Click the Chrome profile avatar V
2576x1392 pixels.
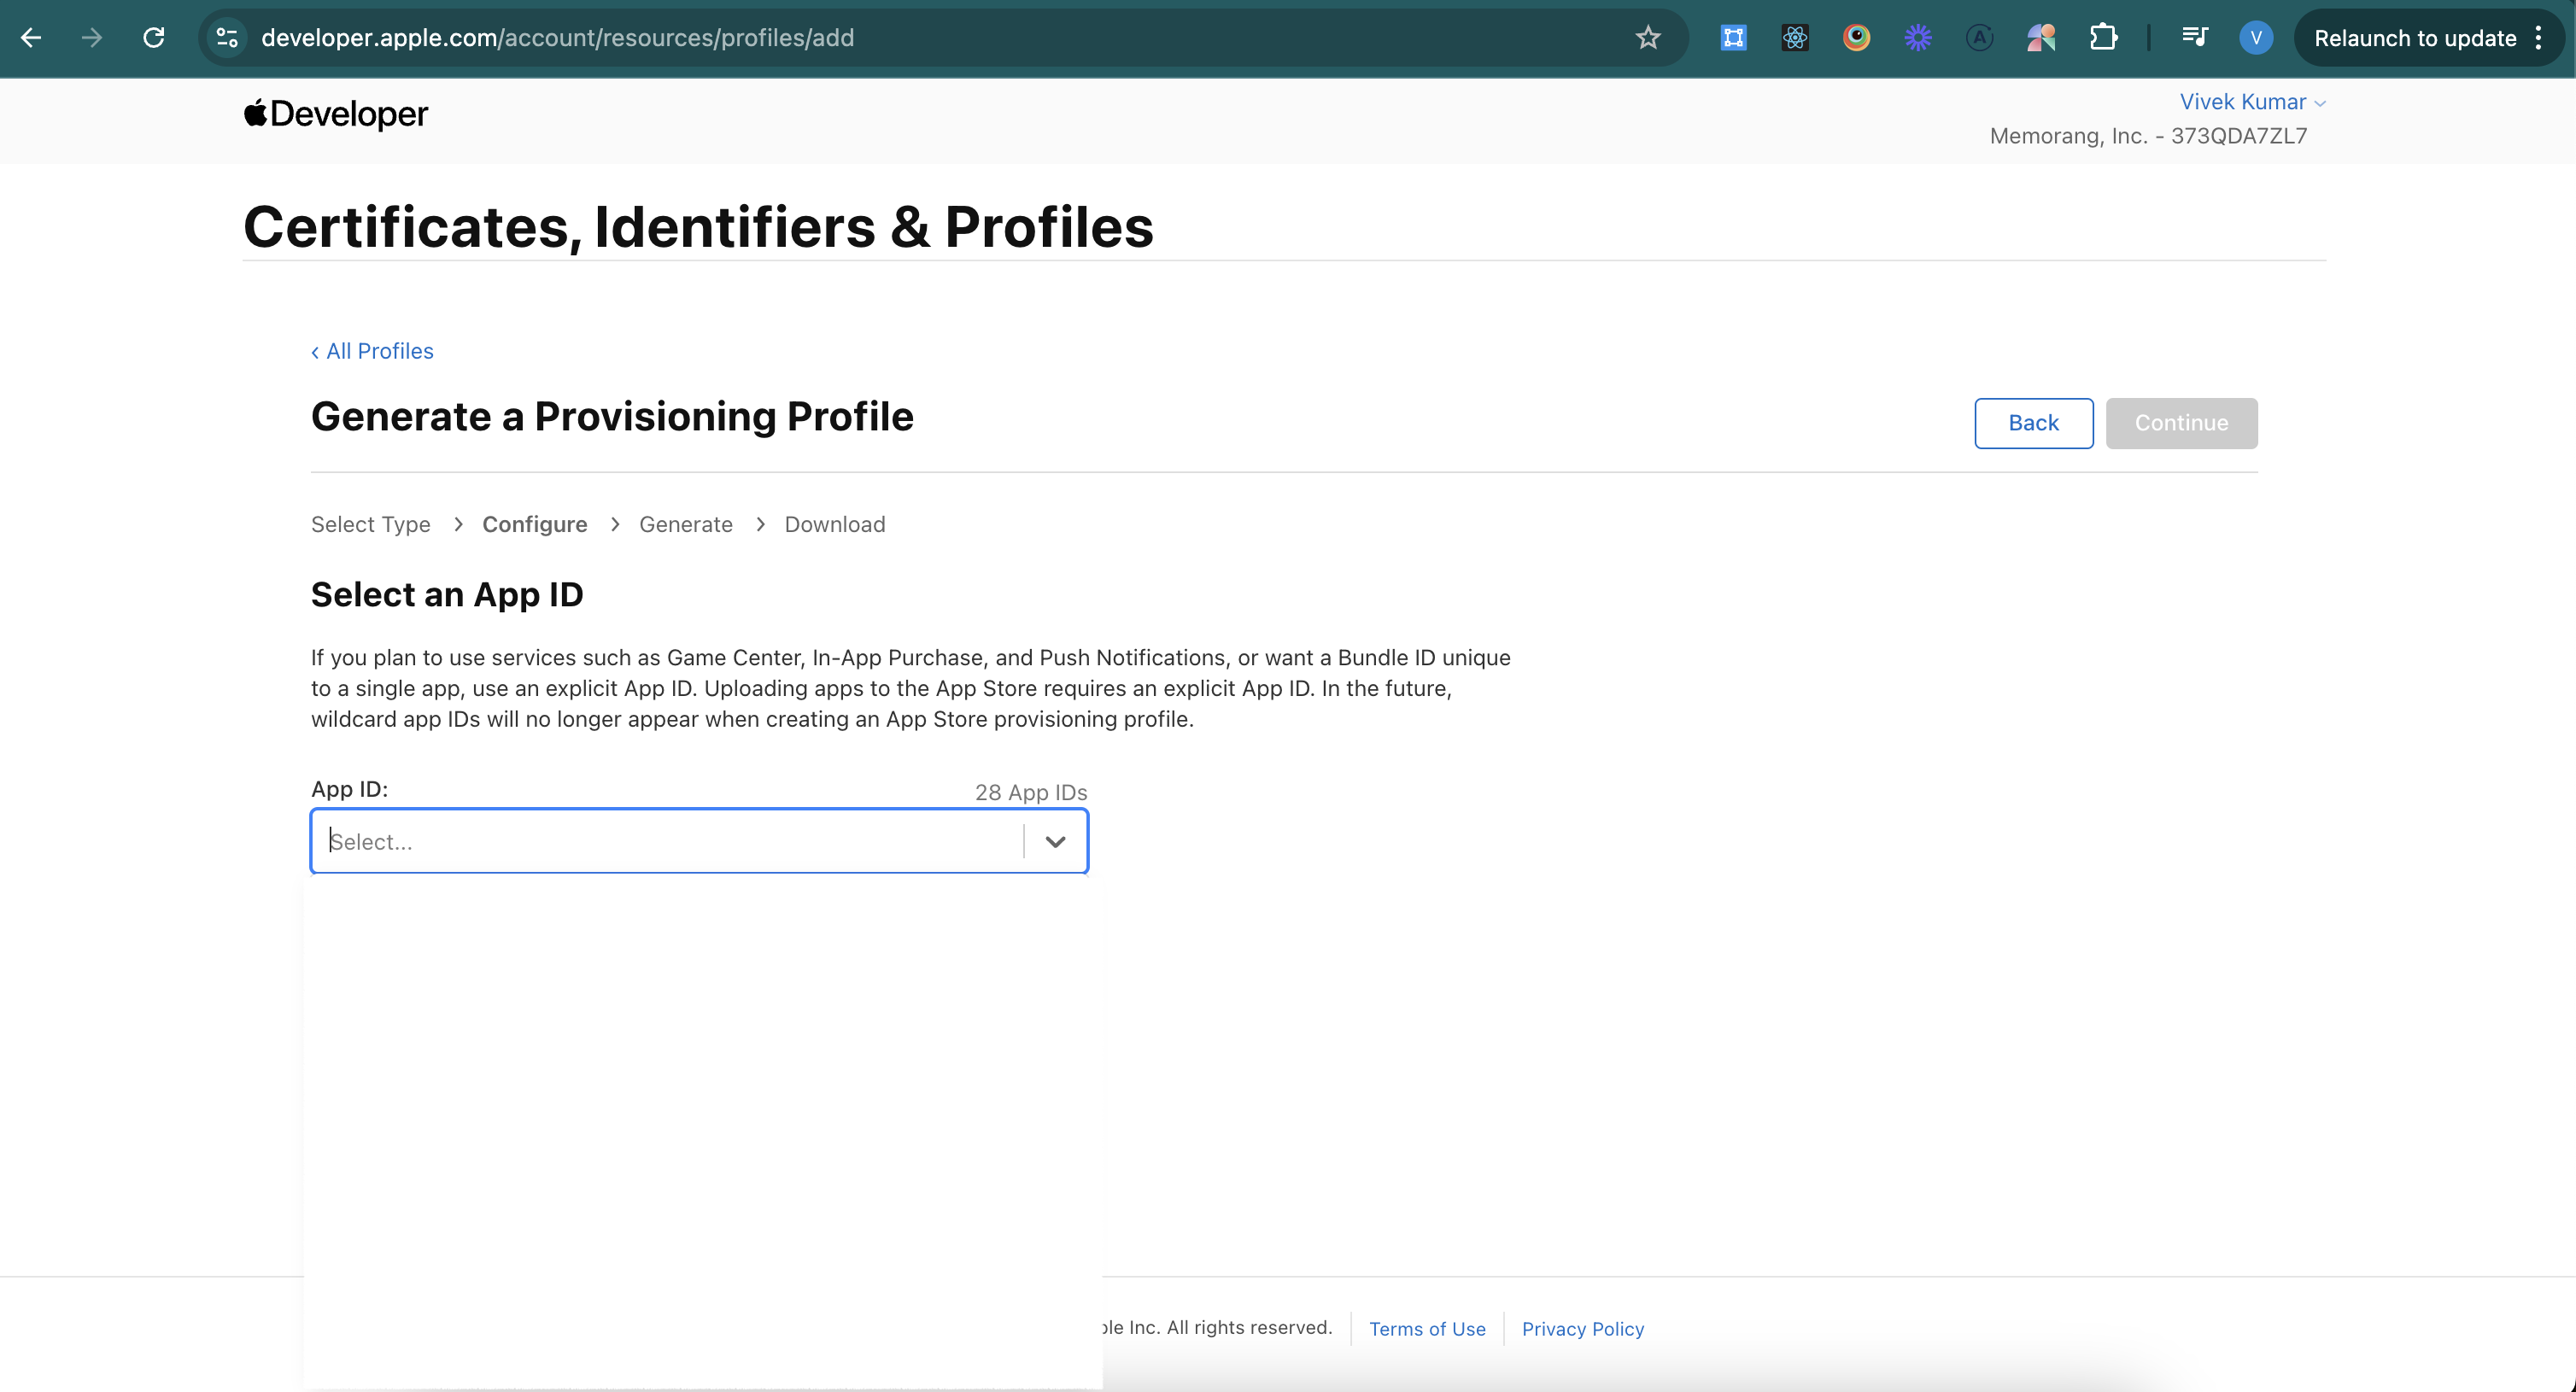coord(2256,38)
